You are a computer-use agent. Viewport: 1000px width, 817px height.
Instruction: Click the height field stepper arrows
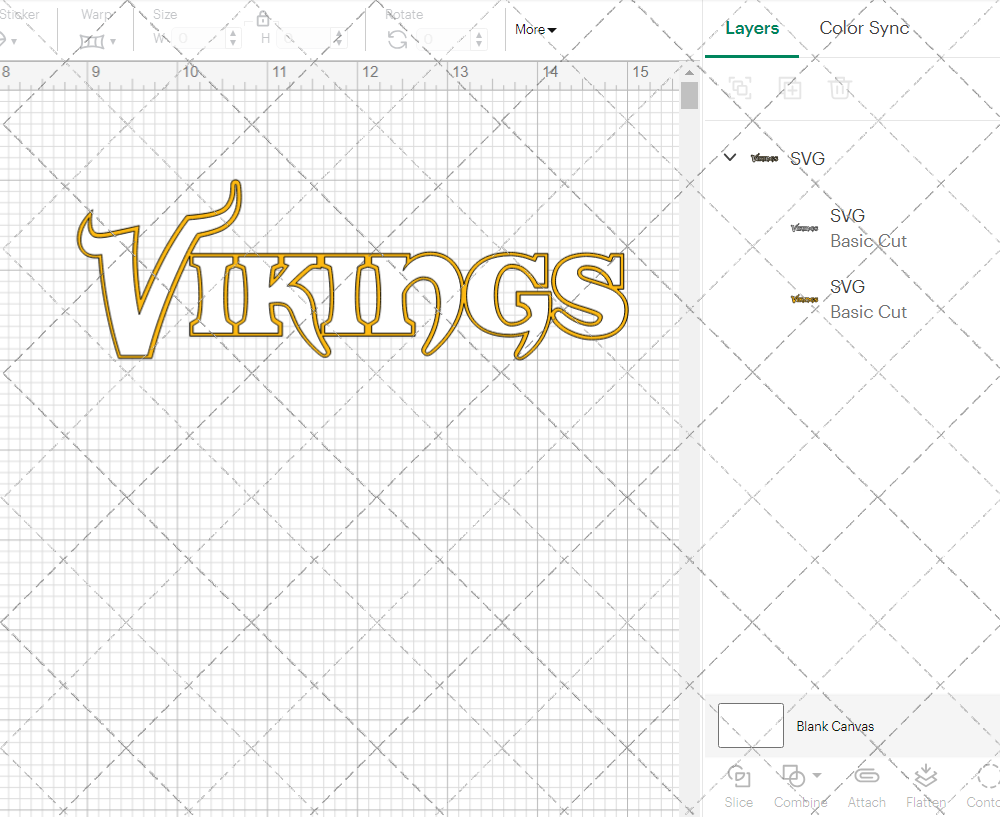pos(339,38)
